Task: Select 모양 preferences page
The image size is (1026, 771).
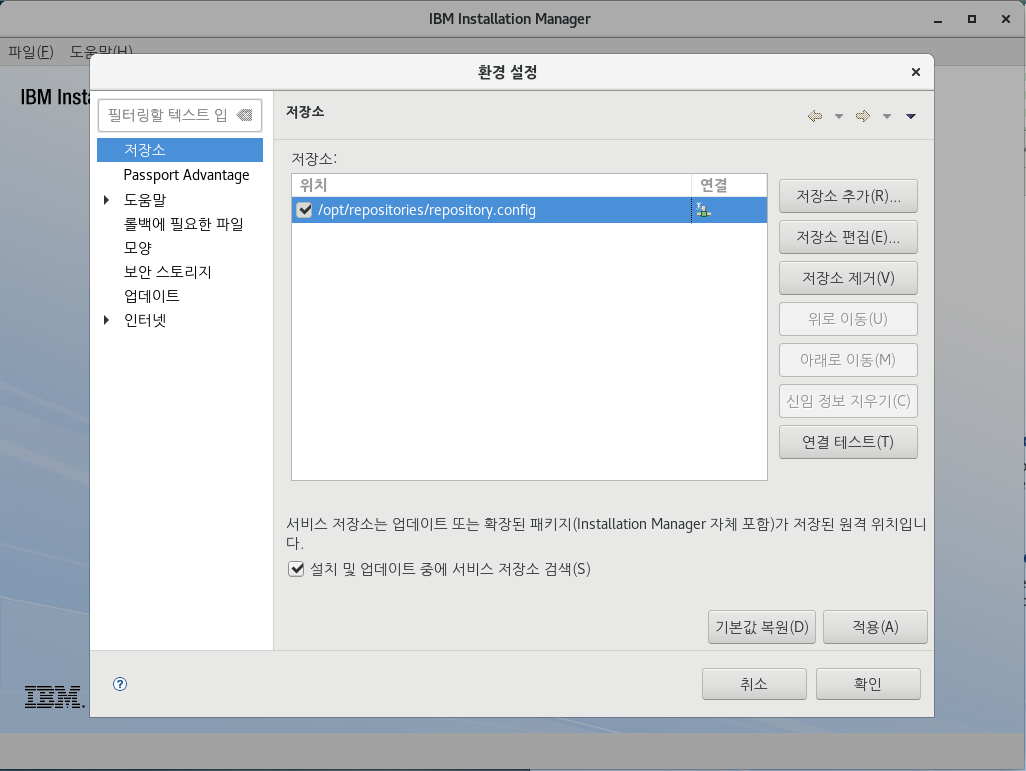Action: click(138, 248)
